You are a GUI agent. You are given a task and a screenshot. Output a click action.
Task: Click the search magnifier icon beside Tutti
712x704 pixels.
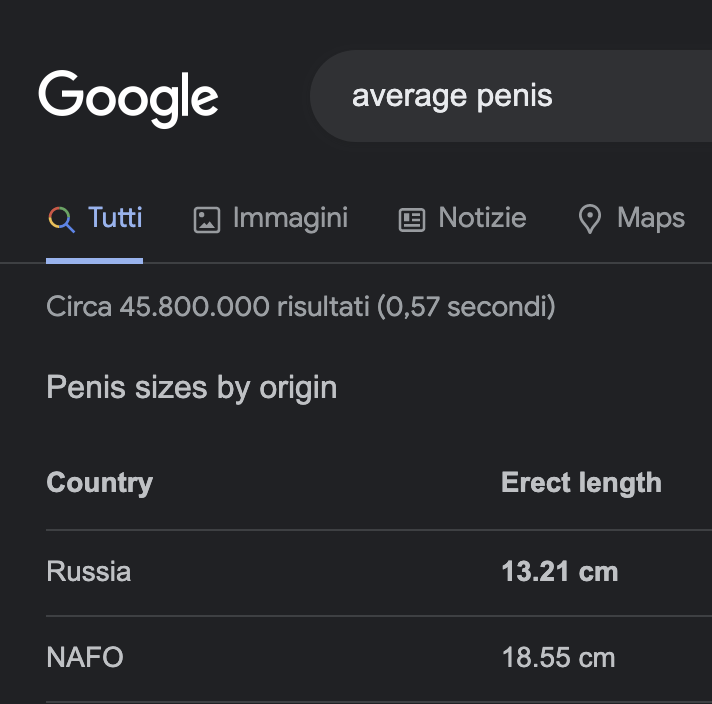(61, 219)
